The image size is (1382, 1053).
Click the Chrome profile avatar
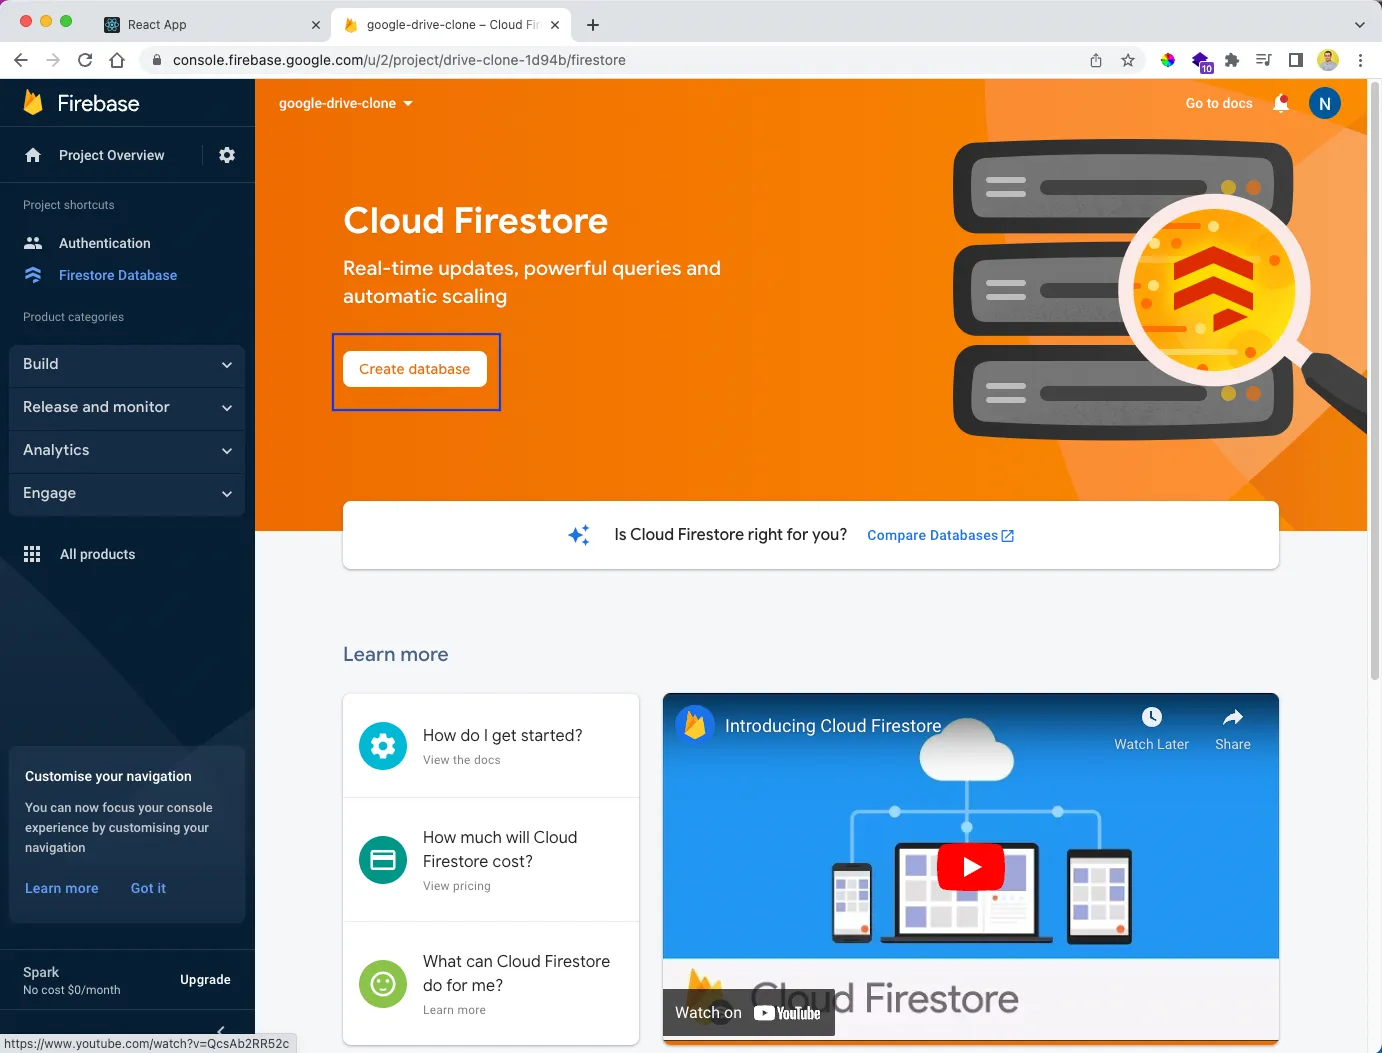tap(1328, 60)
